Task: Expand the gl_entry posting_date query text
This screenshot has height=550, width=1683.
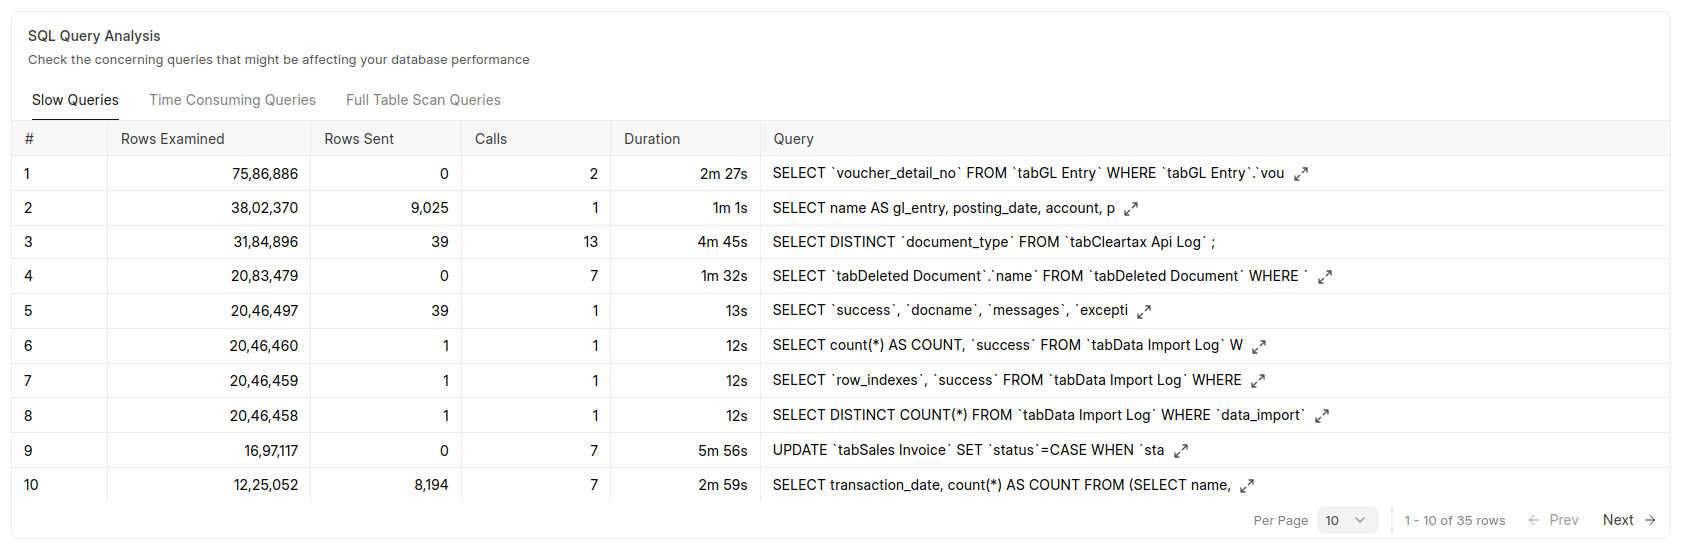Action: [x=1131, y=209]
